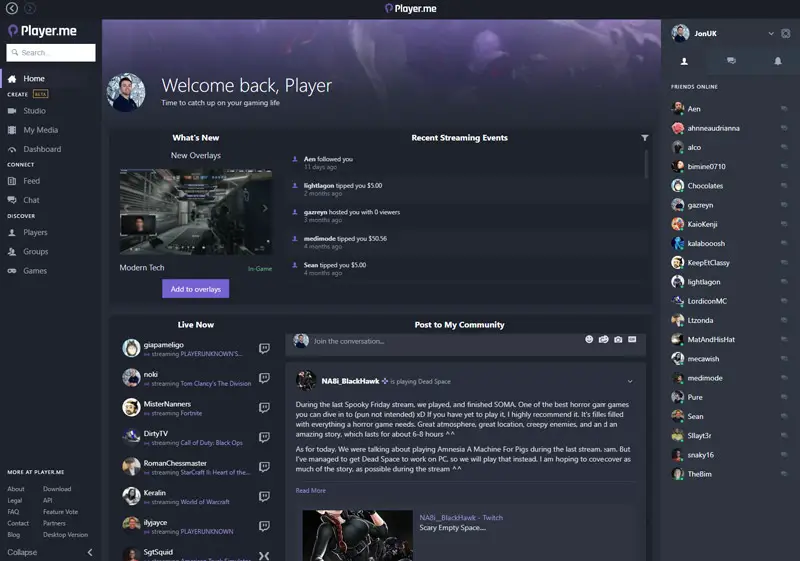Open the Feed page
Viewport: 800px width, 561px height.
point(31,181)
